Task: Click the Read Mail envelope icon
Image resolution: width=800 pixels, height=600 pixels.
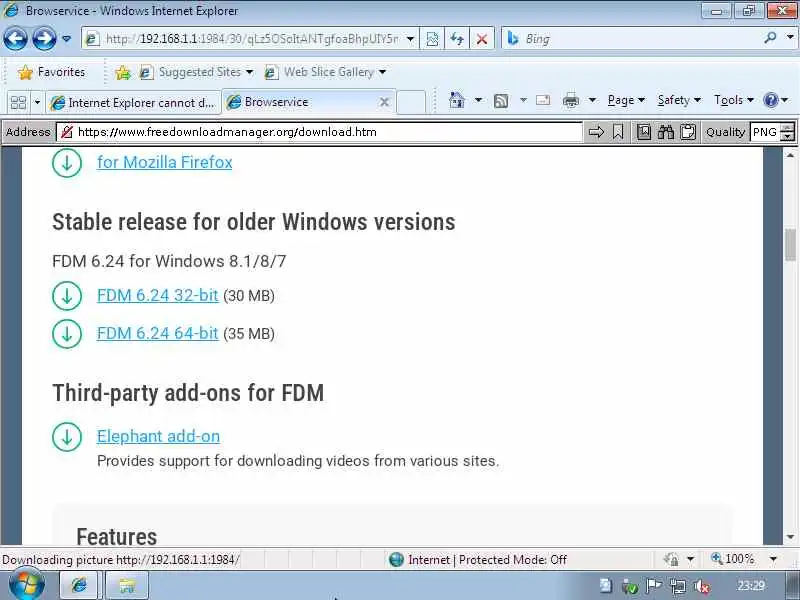Action: tap(543, 100)
